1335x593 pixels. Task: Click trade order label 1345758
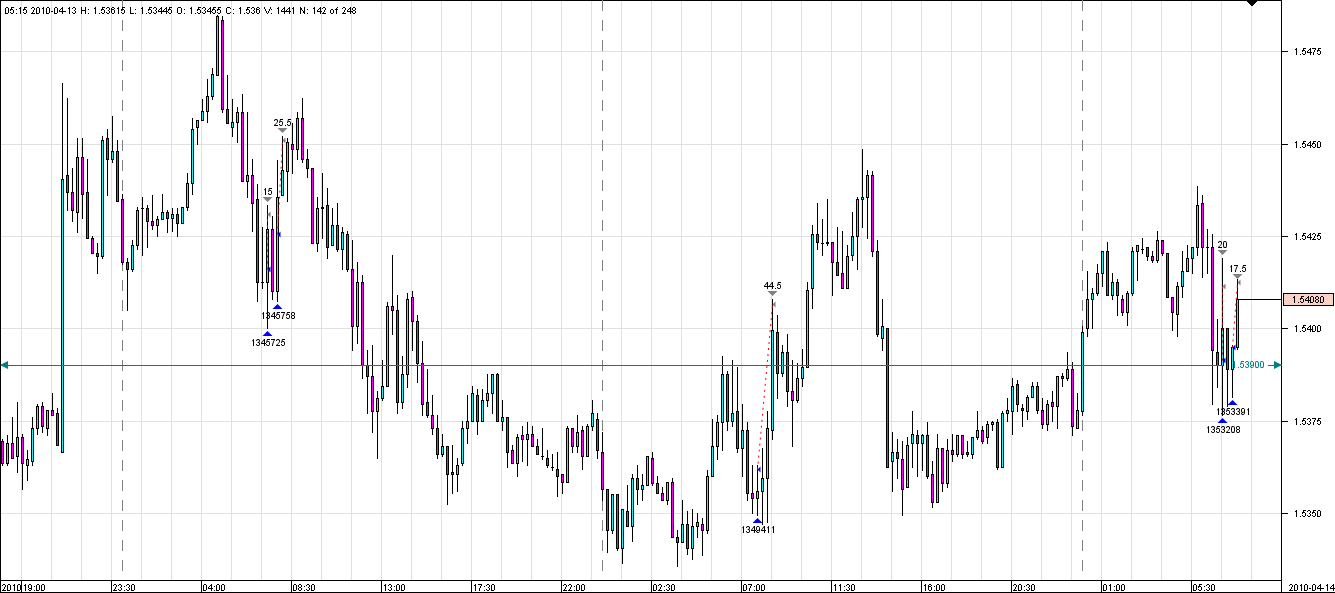point(277,316)
